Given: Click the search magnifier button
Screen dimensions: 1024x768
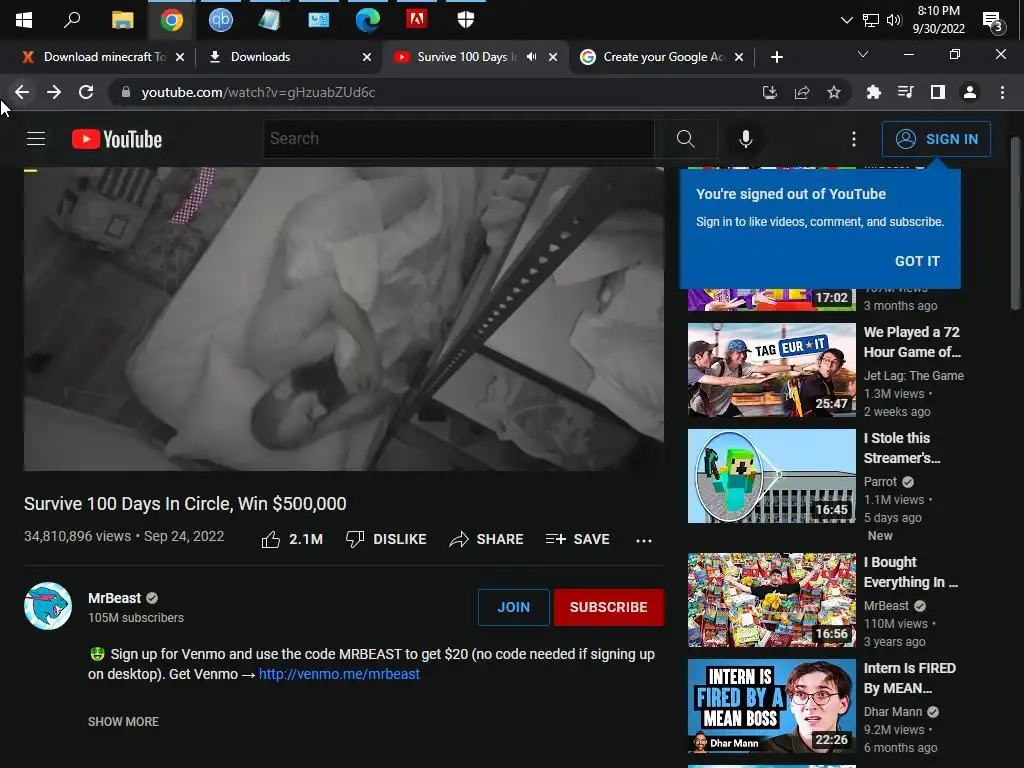Looking at the screenshot, I should coord(685,138).
